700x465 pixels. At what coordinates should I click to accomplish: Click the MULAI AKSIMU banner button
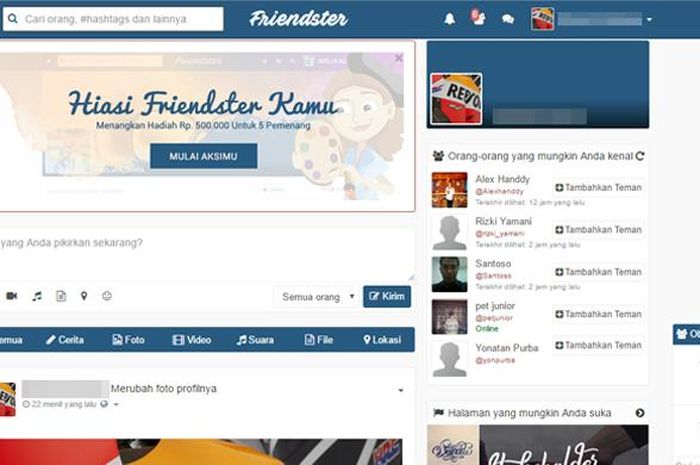coord(204,156)
